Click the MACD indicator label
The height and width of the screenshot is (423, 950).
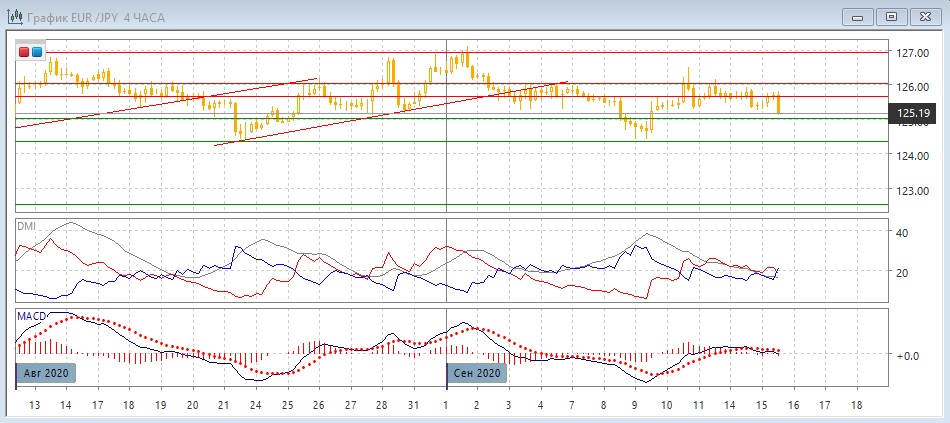tap(30, 316)
